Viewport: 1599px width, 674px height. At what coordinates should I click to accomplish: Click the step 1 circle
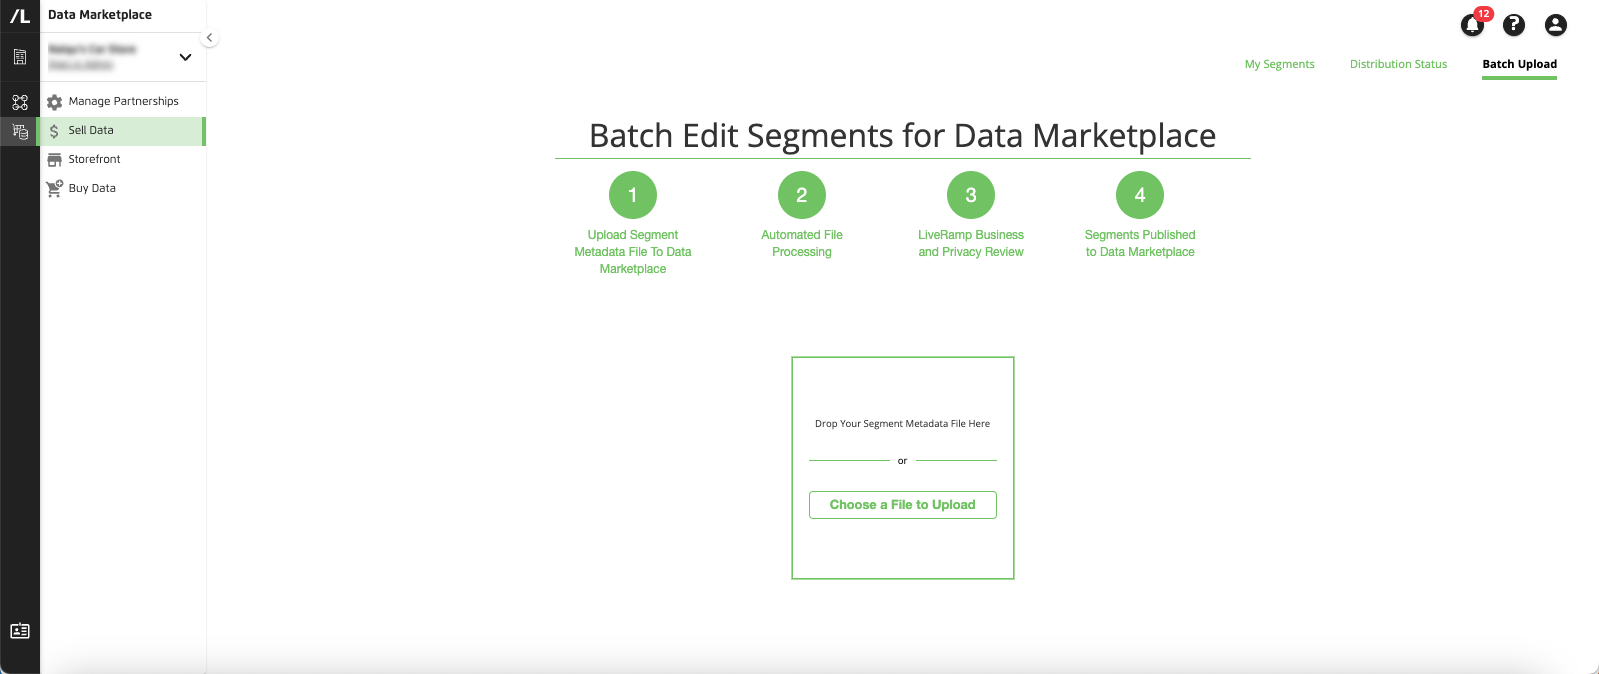coord(633,195)
